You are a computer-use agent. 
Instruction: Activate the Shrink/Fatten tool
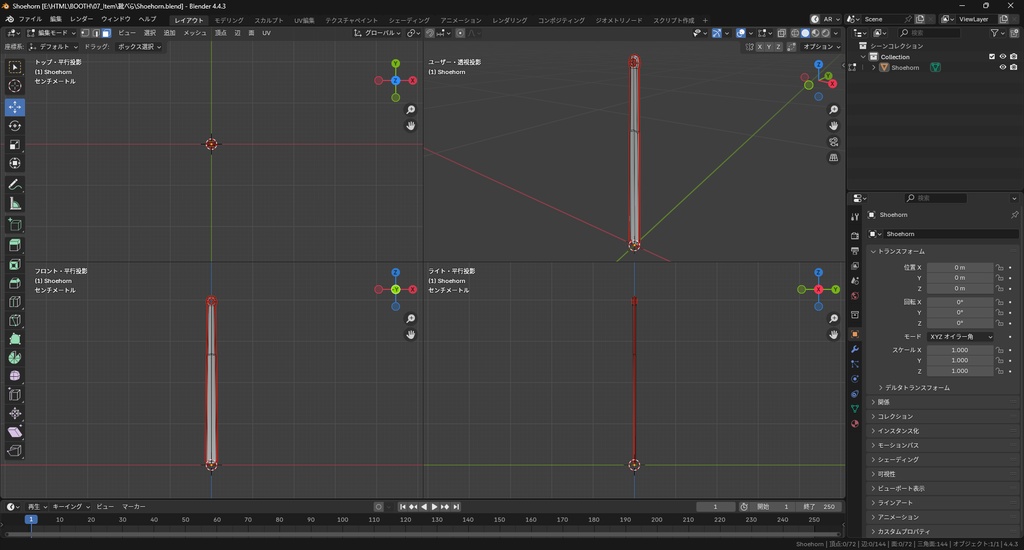(14, 413)
